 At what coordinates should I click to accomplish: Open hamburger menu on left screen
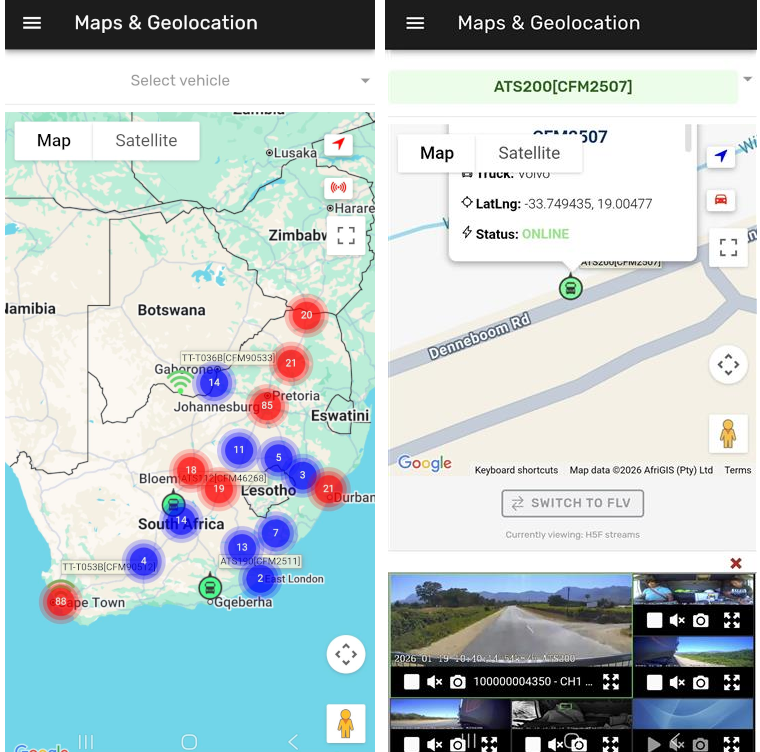pyautogui.click(x=32, y=23)
